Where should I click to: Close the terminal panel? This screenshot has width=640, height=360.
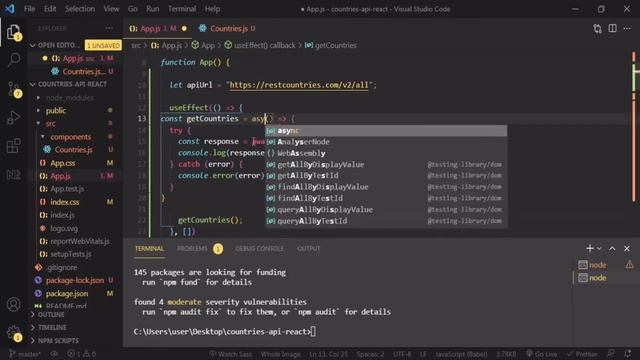pos(627,248)
